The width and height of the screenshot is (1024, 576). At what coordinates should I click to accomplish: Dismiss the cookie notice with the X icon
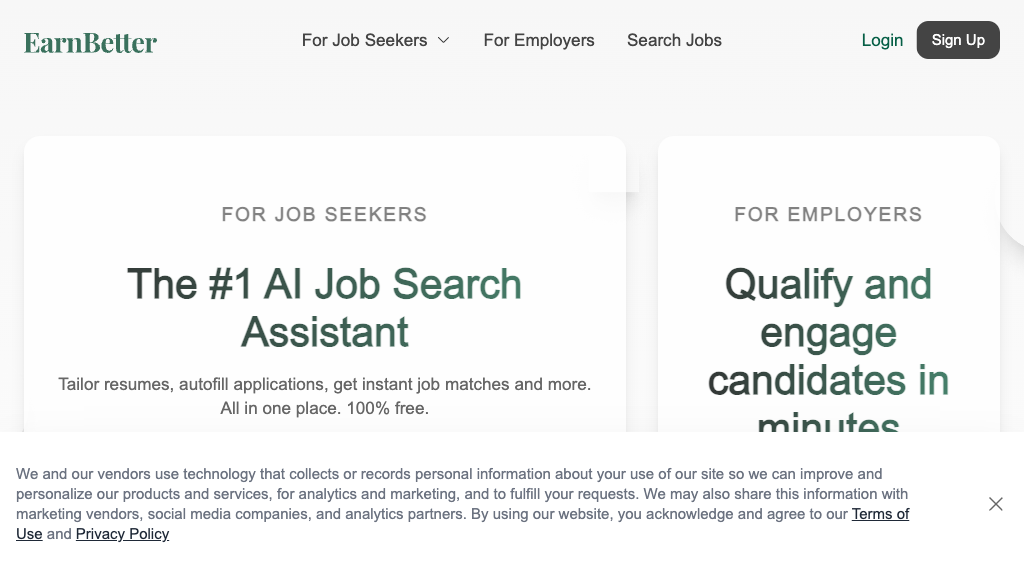point(996,504)
